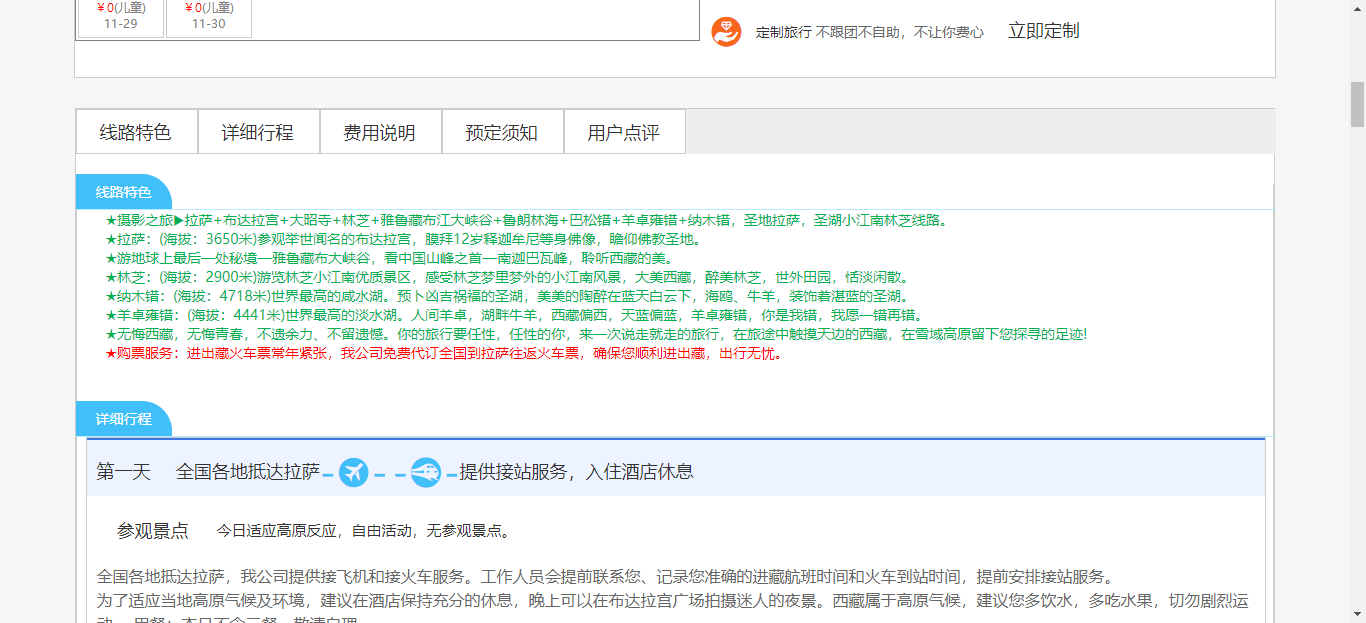Click the train icon in day one header
Screen dimensions: 1366x623
(x=426, y=472)
